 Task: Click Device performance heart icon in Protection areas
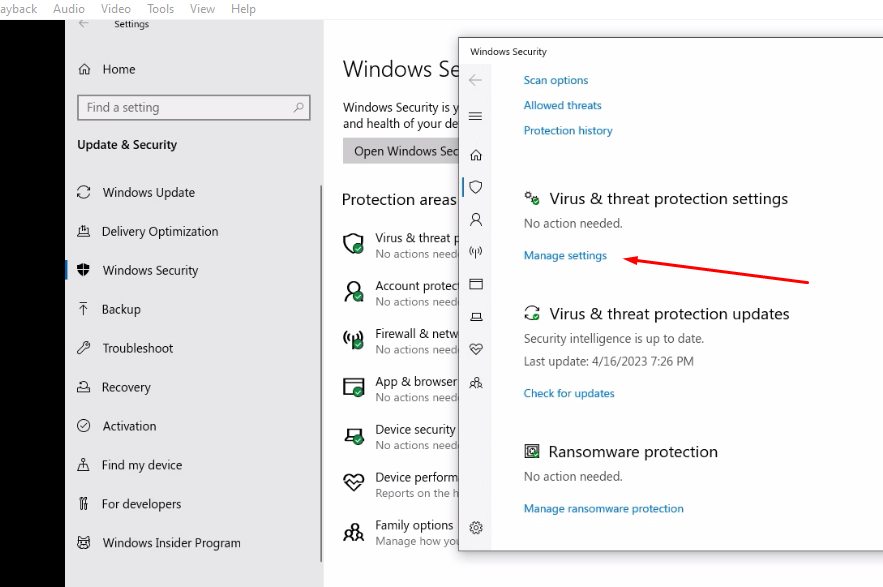[354, 483]
